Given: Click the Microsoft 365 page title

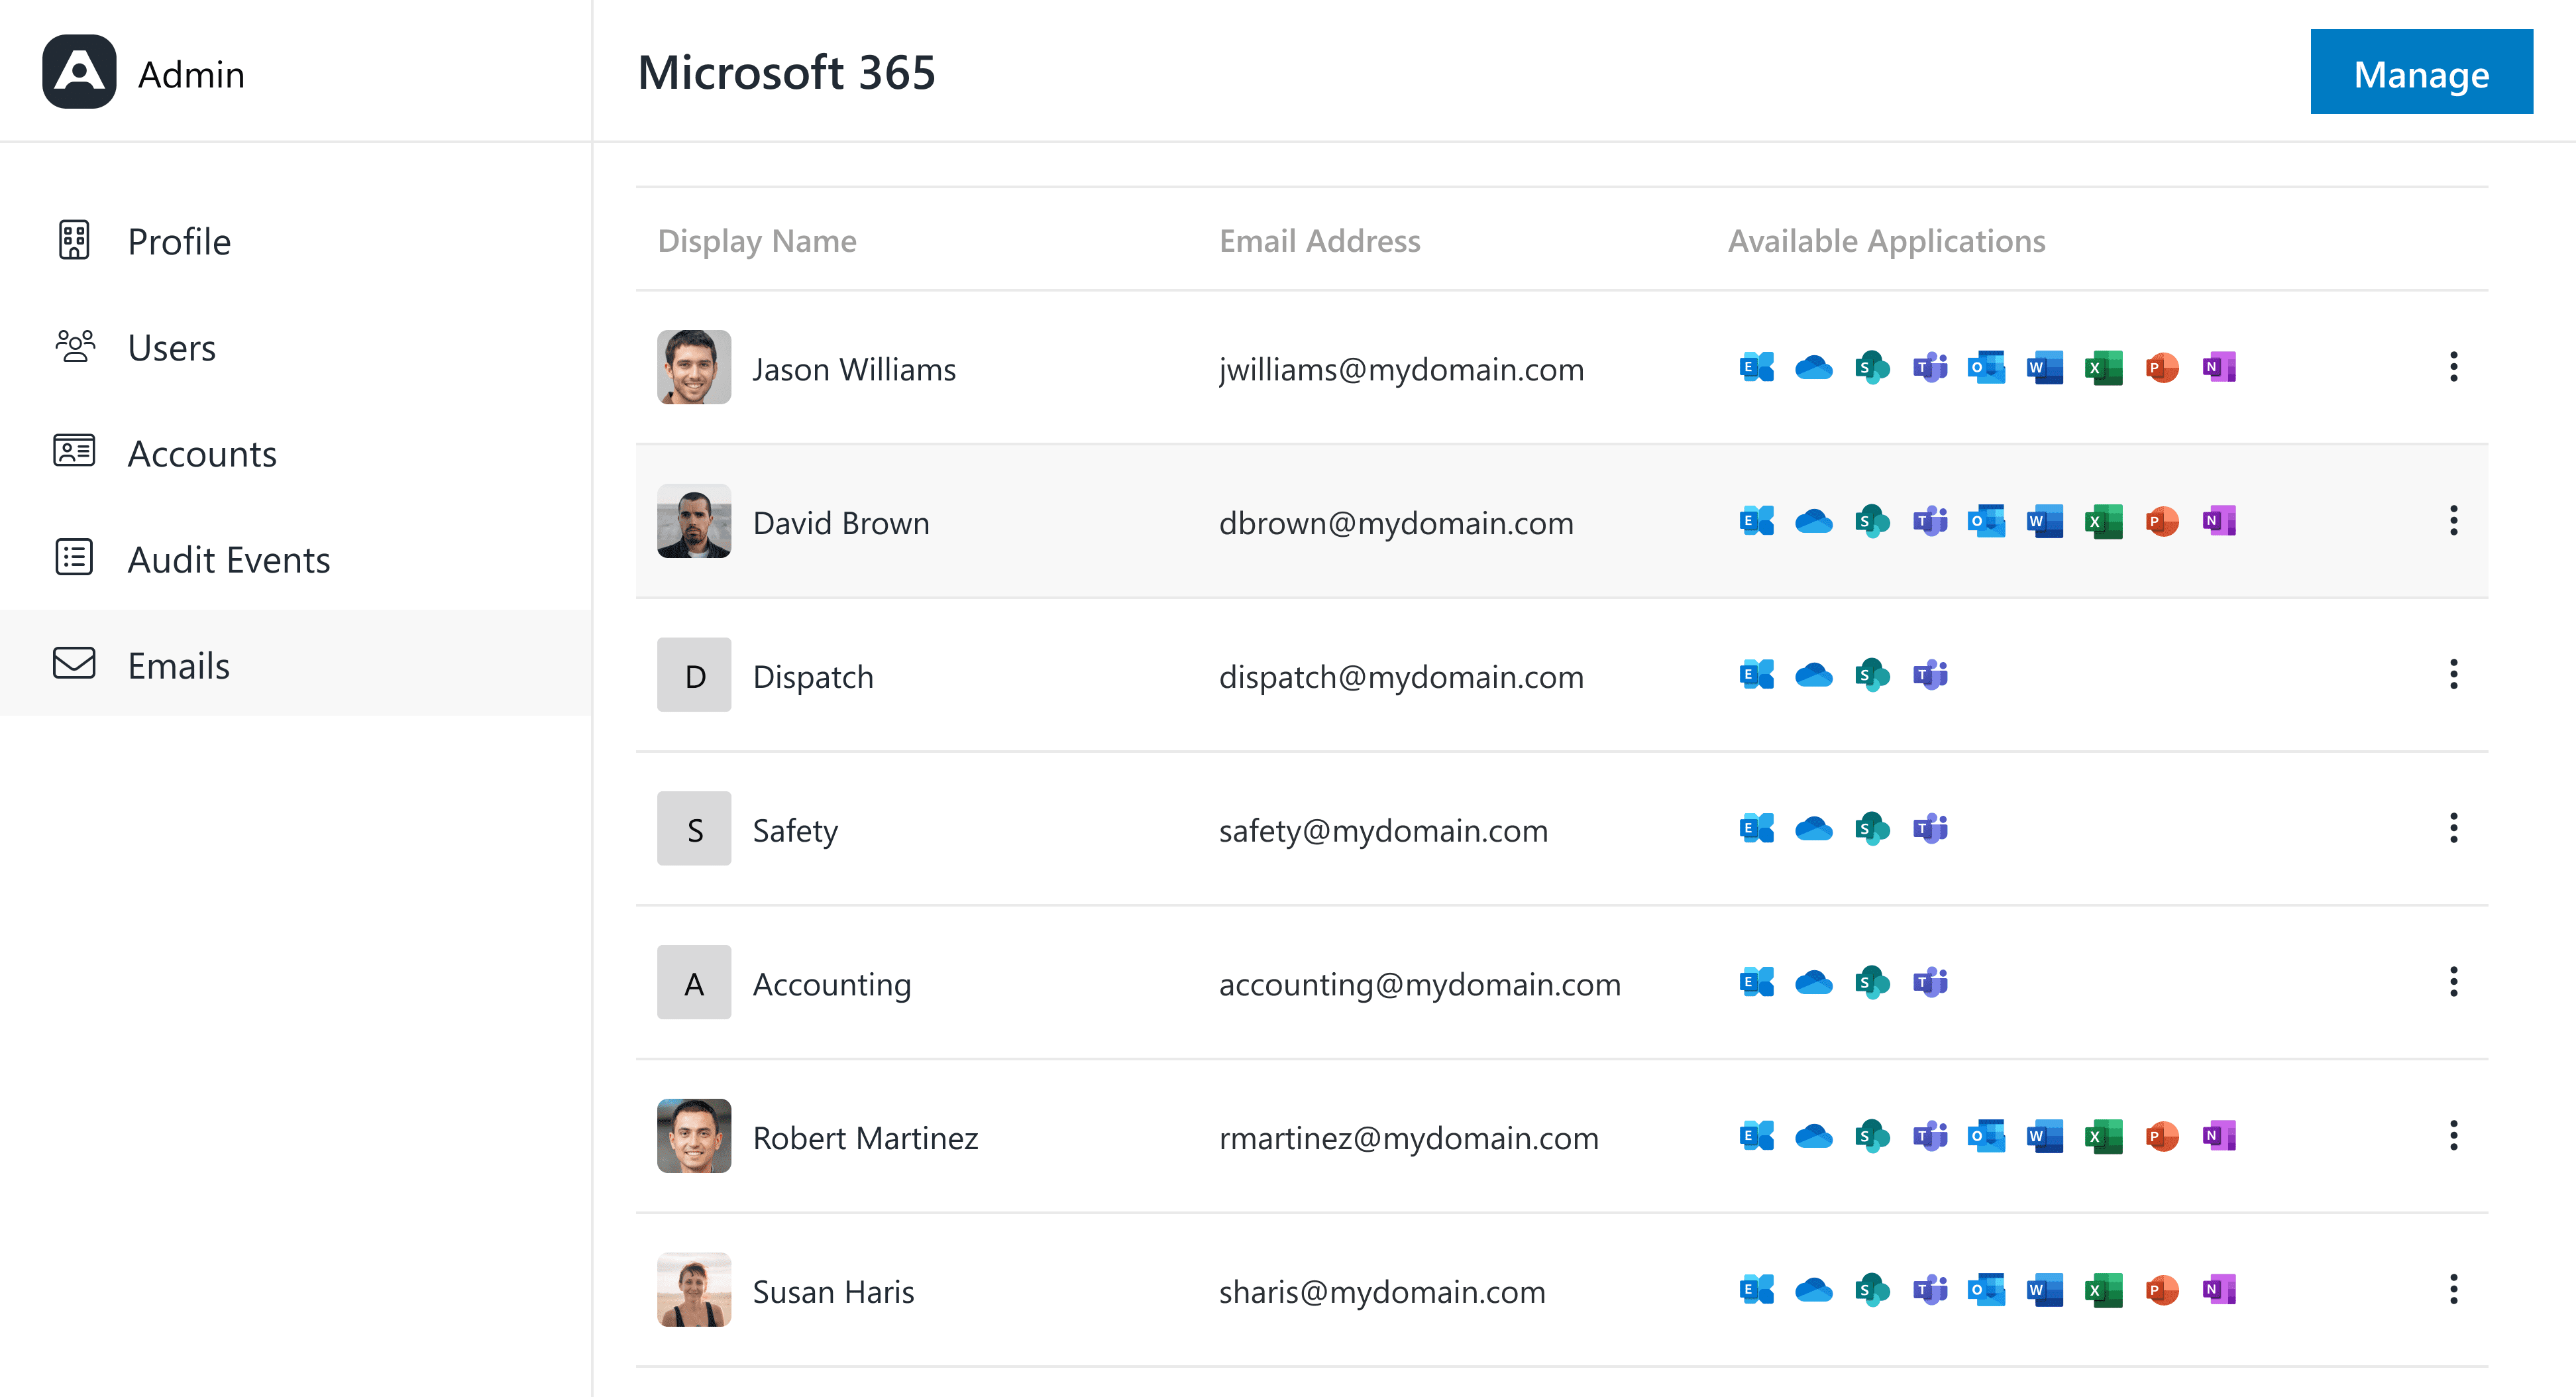Looking at the screenshot, I should [x=787, y=72].
